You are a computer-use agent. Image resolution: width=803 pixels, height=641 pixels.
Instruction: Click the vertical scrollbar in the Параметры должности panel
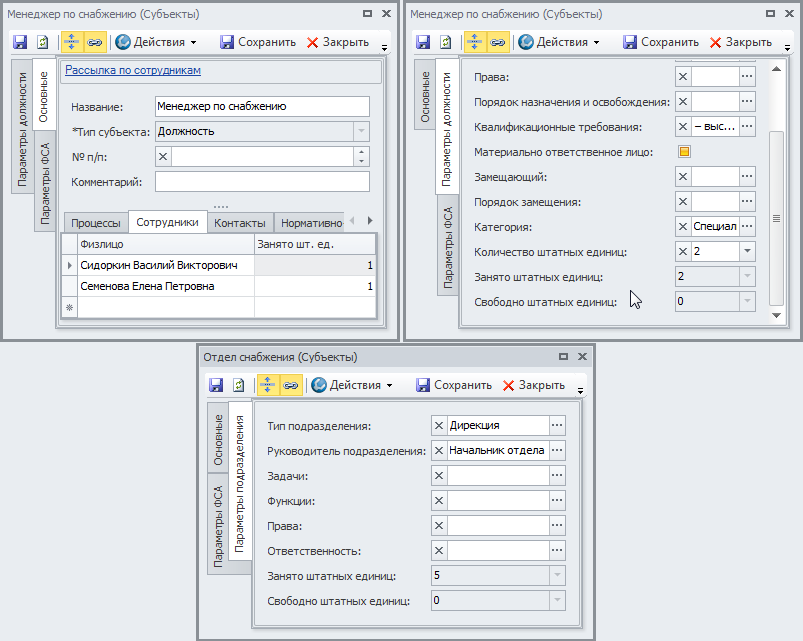pos(776,218)
